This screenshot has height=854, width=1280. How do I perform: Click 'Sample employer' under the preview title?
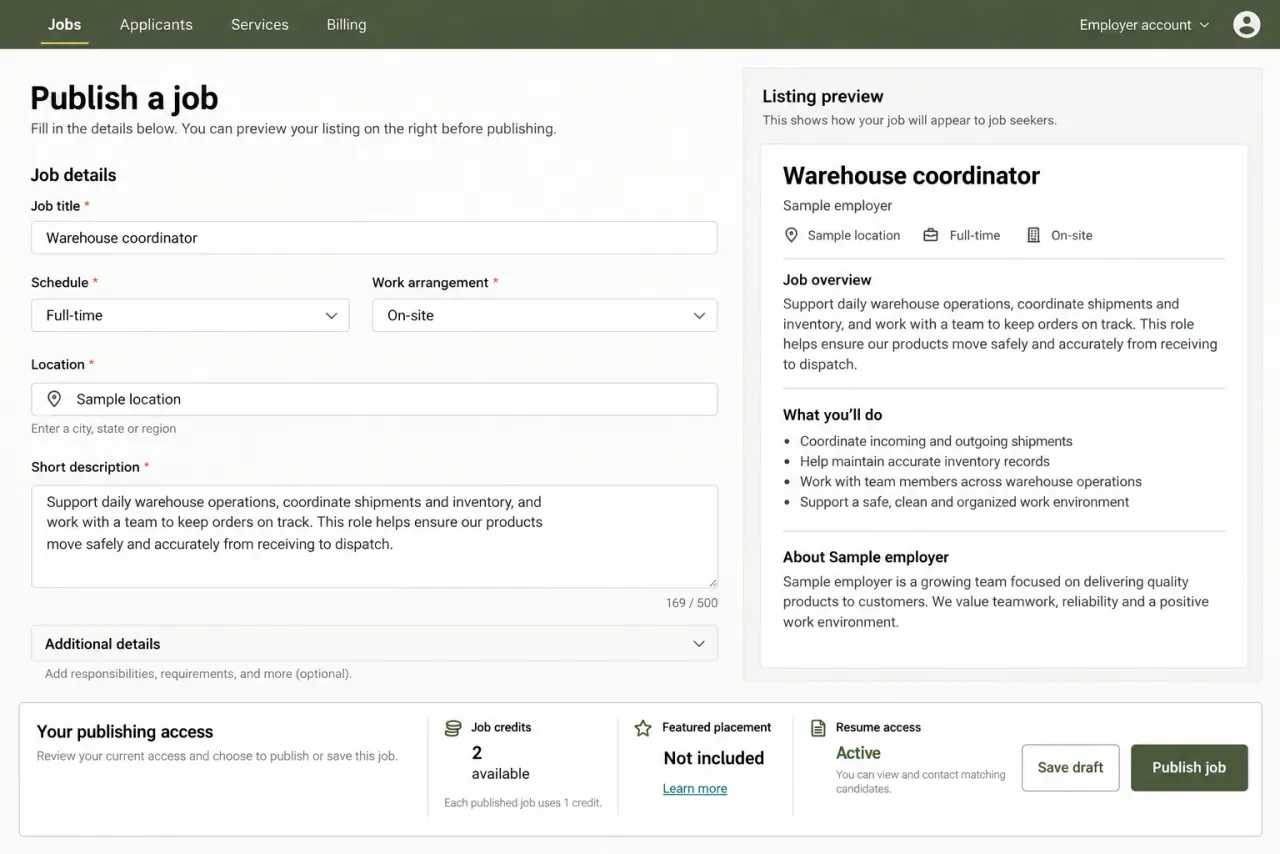tap(838, 206)
